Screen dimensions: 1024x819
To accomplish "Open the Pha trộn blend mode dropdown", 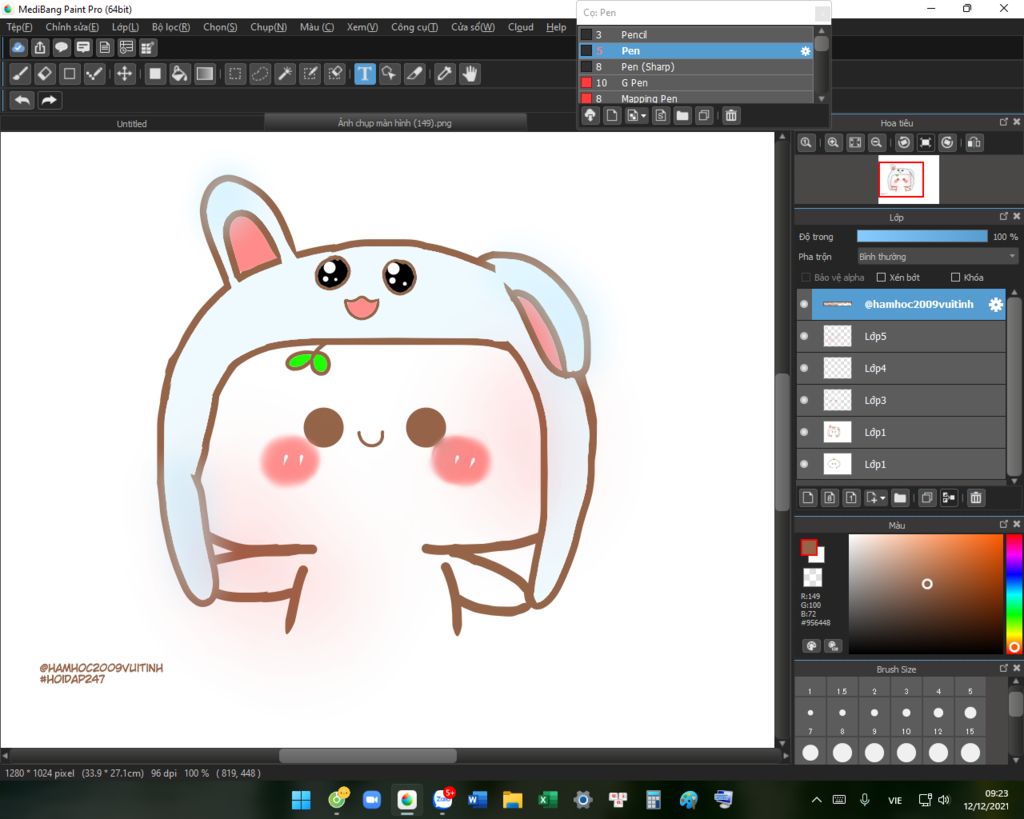I will (937, 257).
